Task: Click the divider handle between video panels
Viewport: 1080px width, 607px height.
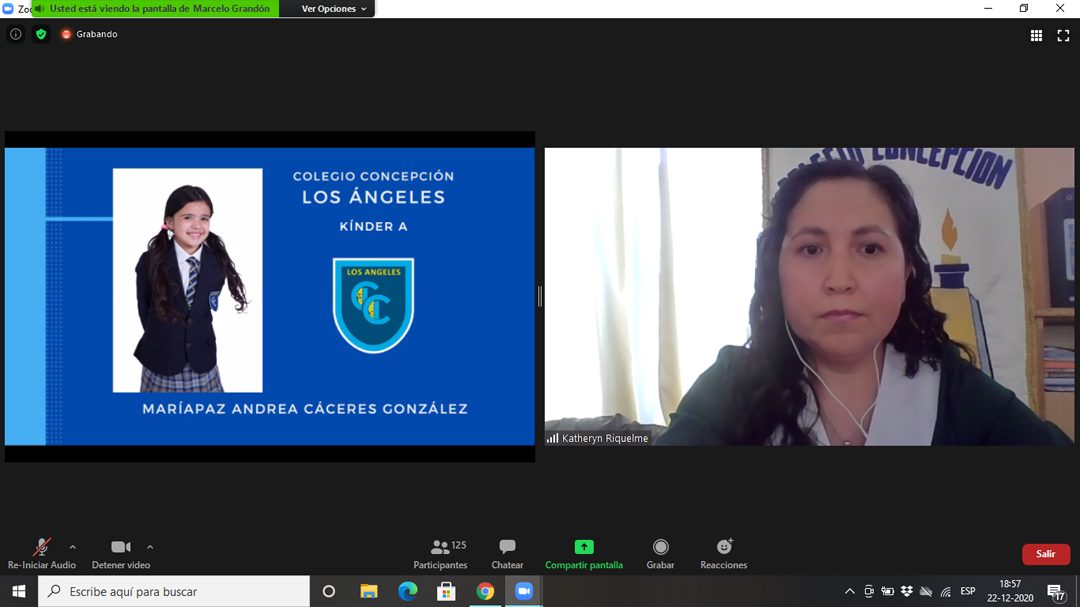Action: pyautogui.click(x=540, y=296)
